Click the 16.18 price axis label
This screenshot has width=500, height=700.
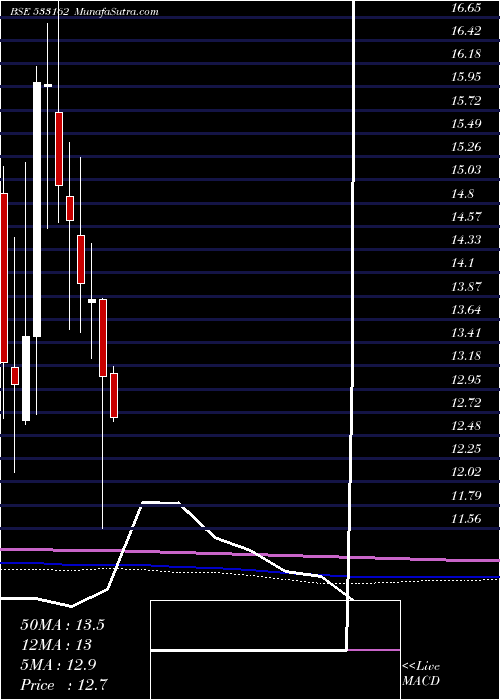pos(466,54)
